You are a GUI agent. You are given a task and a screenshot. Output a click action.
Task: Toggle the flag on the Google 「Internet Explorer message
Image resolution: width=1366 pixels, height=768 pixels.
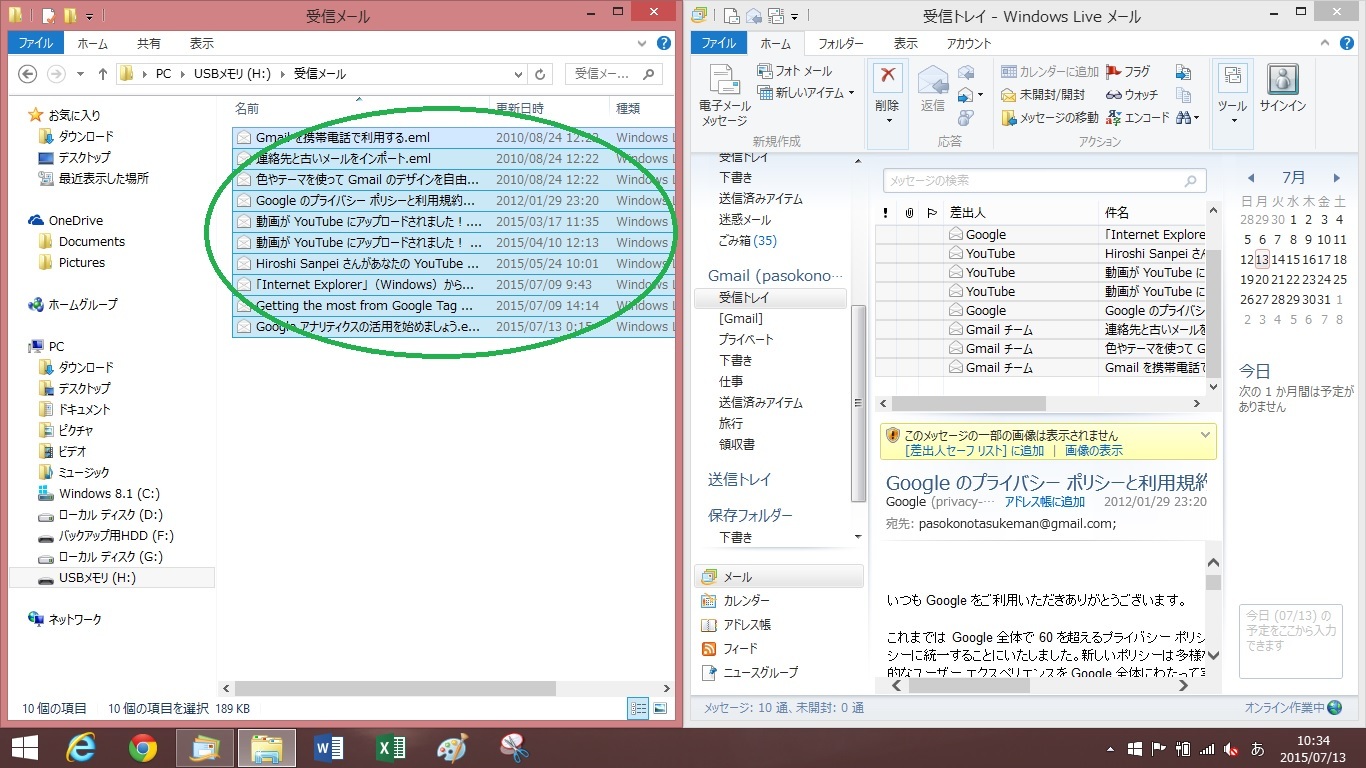932,235
